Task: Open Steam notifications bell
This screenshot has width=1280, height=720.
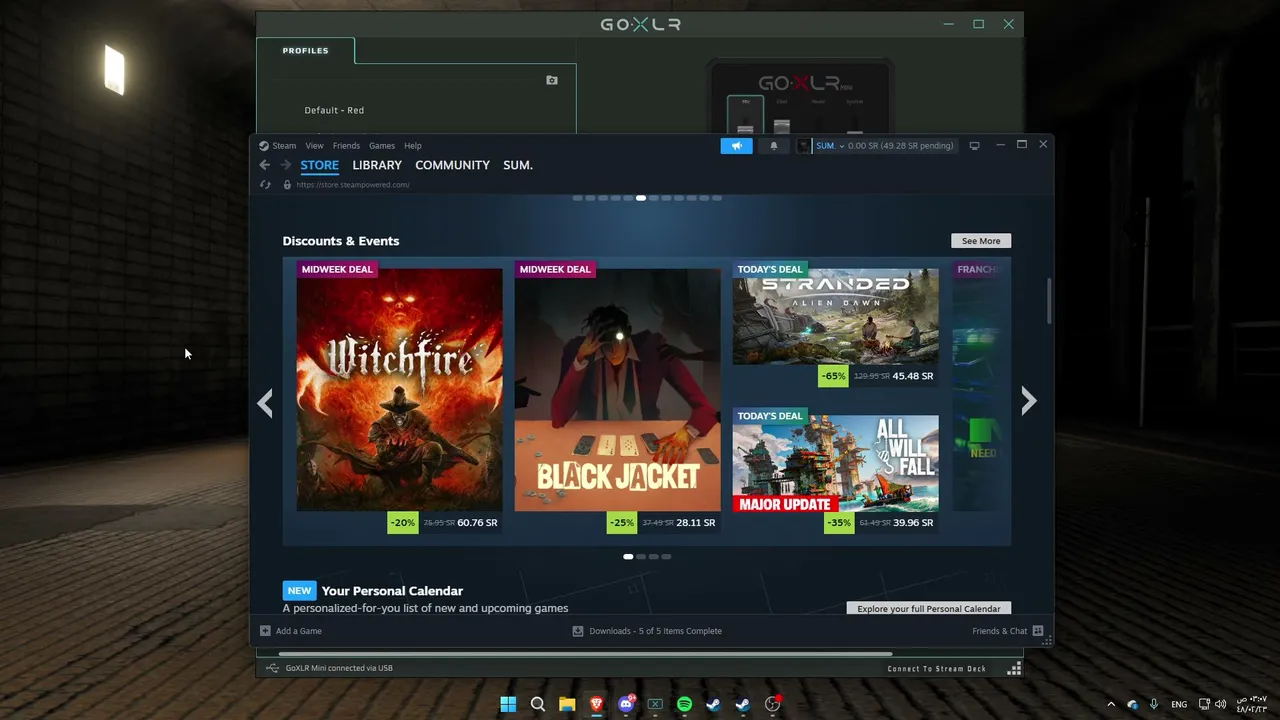Action: (x=773, y=146)
